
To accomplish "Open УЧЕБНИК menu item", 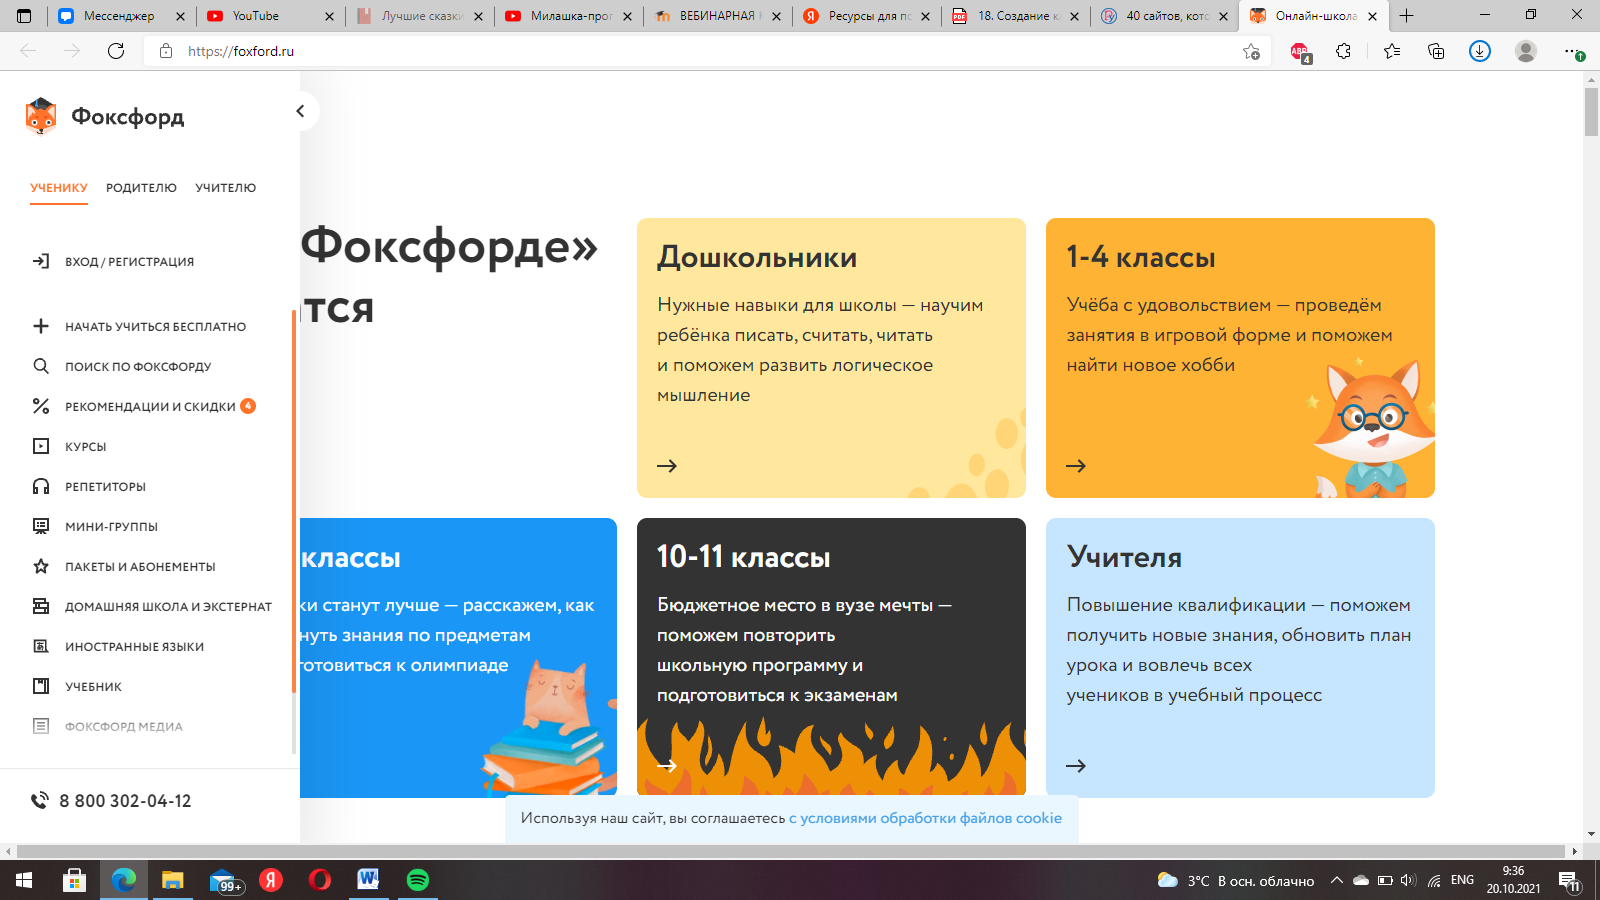I will coord(93,687).
